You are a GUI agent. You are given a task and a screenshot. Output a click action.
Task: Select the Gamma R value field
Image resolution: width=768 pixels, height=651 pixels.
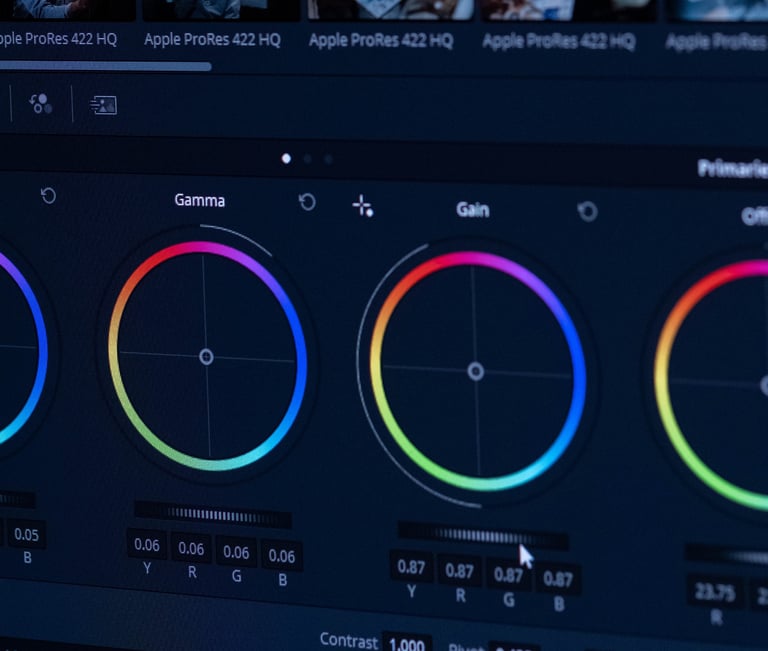click(191, 548)
